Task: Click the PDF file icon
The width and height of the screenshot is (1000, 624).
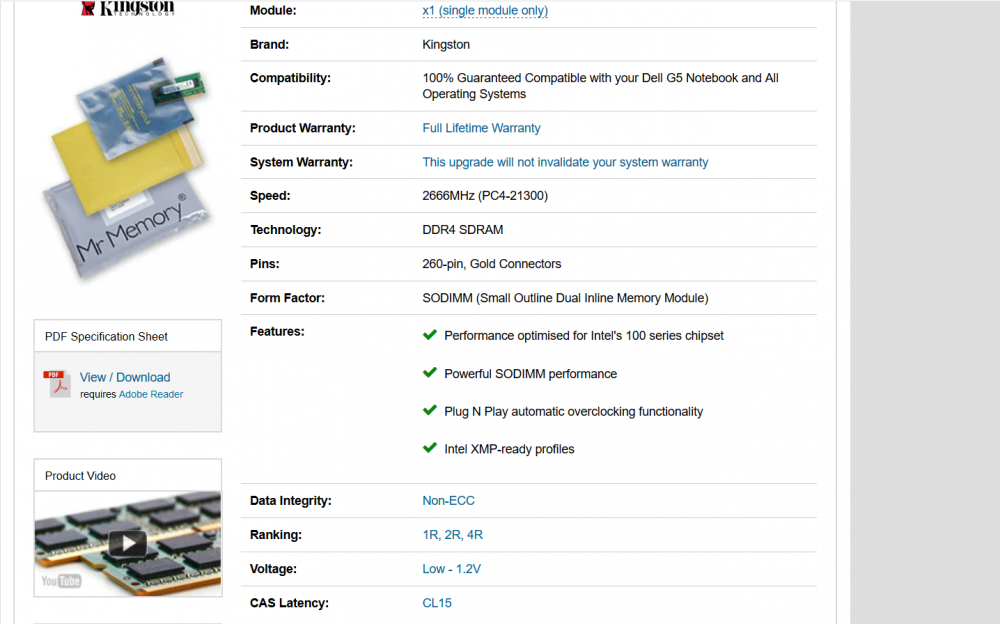Action: click(56, 384)
